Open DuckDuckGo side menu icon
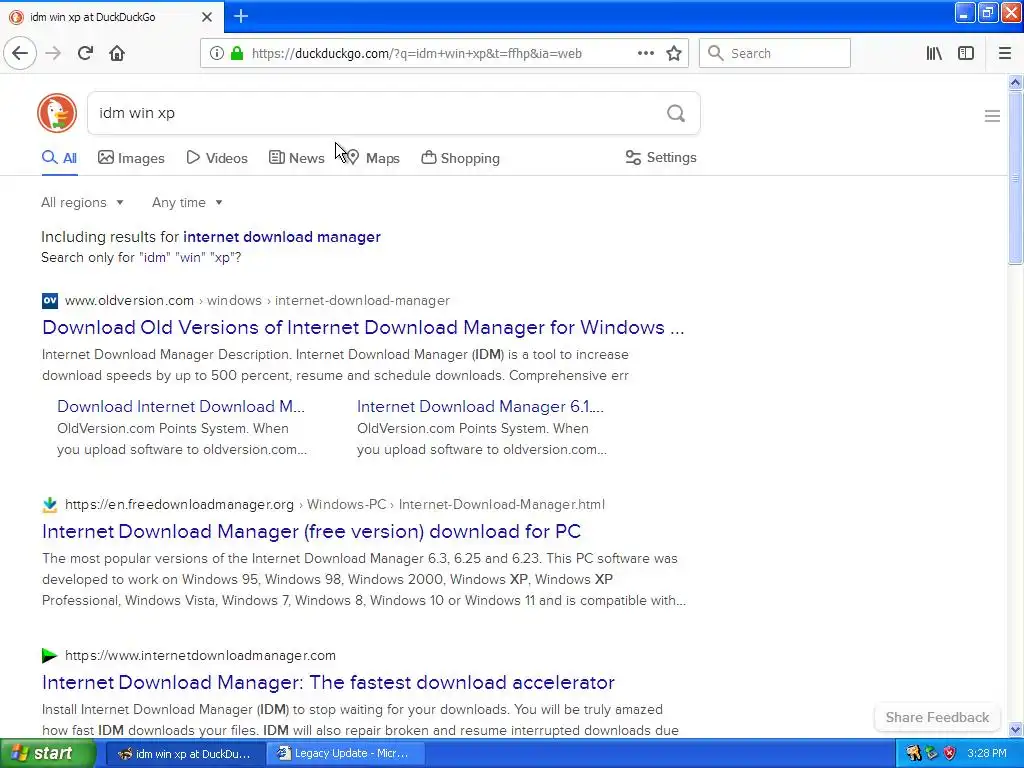Screen dimensions: 1024x768 click(992, 116)
